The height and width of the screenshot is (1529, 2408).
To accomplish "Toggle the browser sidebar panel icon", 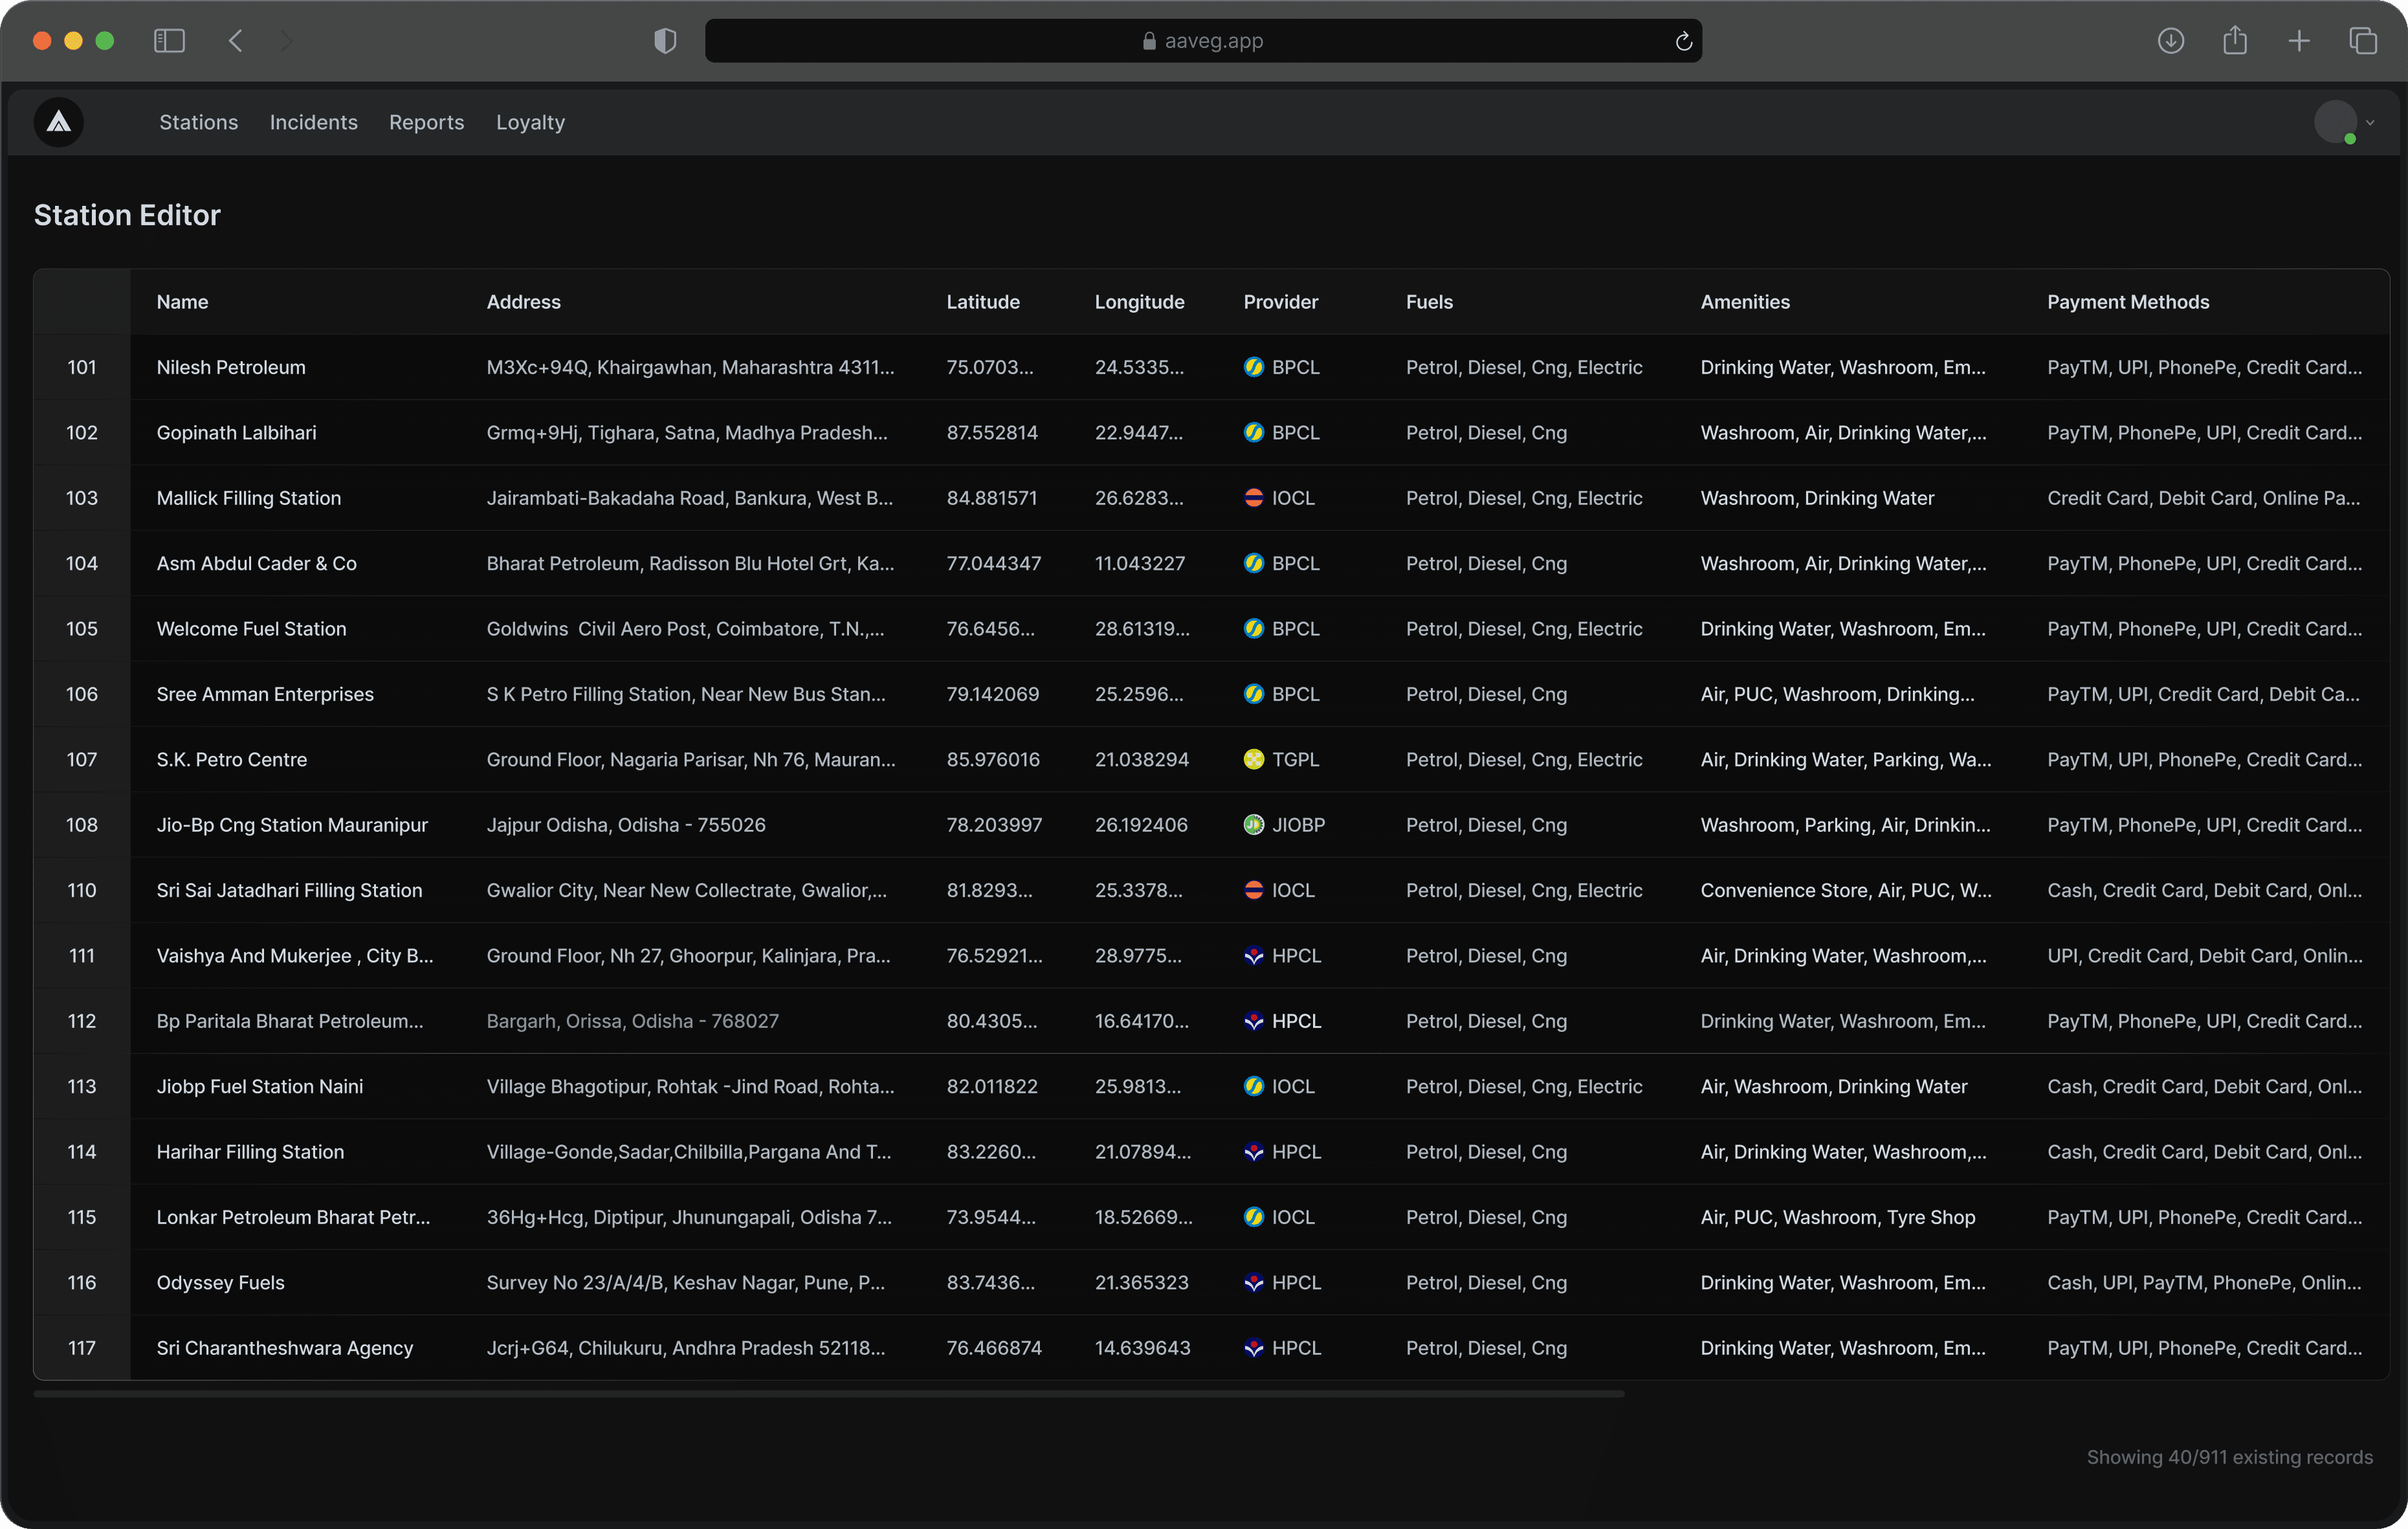I will (x=169, y=41).
